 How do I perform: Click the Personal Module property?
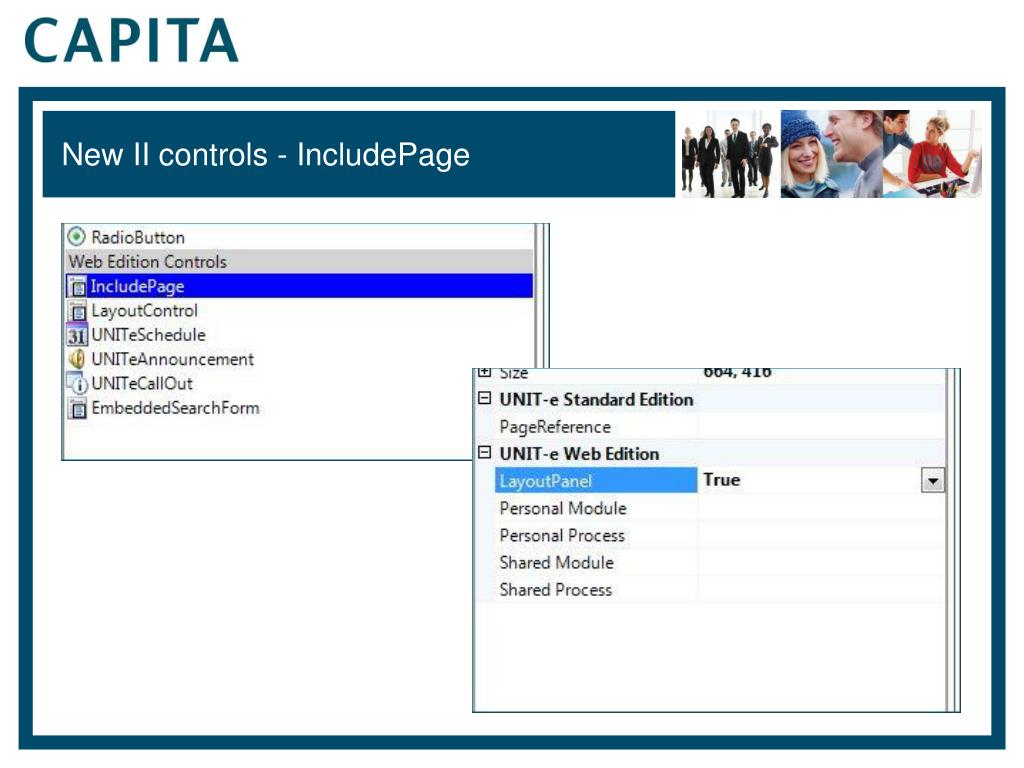click(563, 508)
